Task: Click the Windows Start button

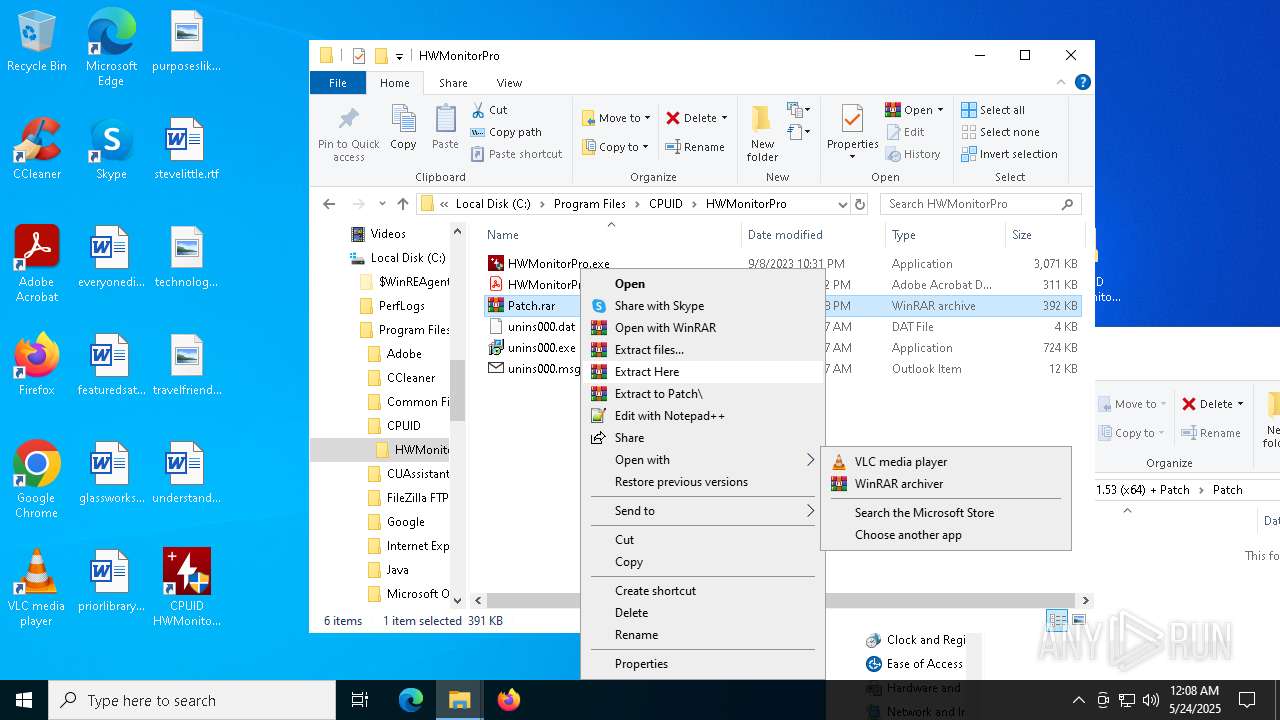Action: 24,700
